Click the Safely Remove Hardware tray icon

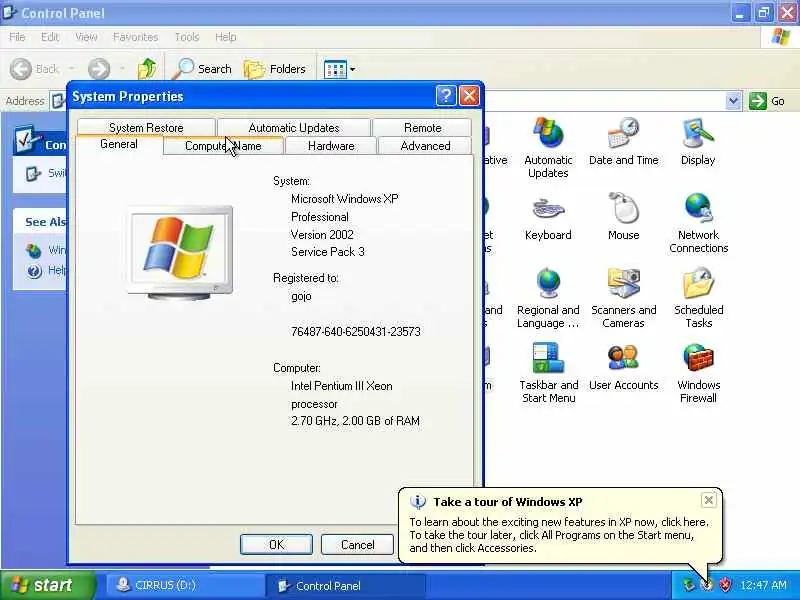(x=689, y=585)
